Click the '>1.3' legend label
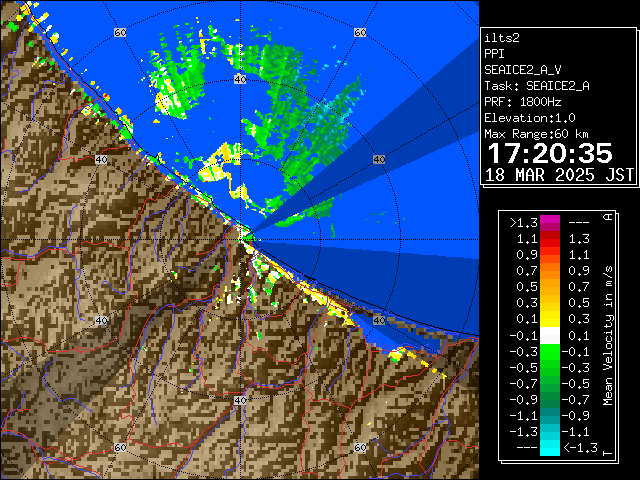The height and width of the screenshot is (480, 640). tap(524, 223)
